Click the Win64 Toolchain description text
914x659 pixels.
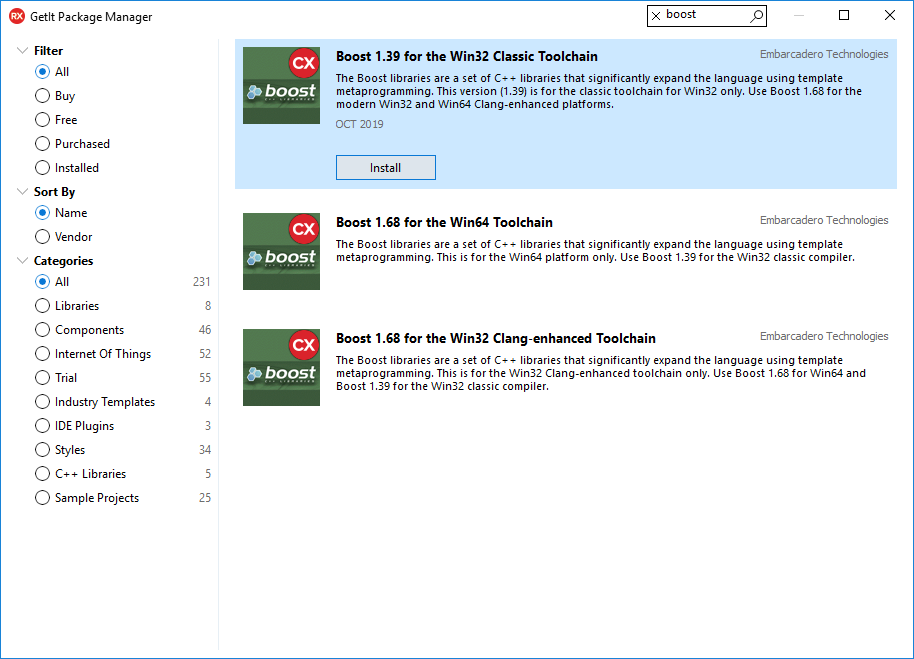click(595, 251)
